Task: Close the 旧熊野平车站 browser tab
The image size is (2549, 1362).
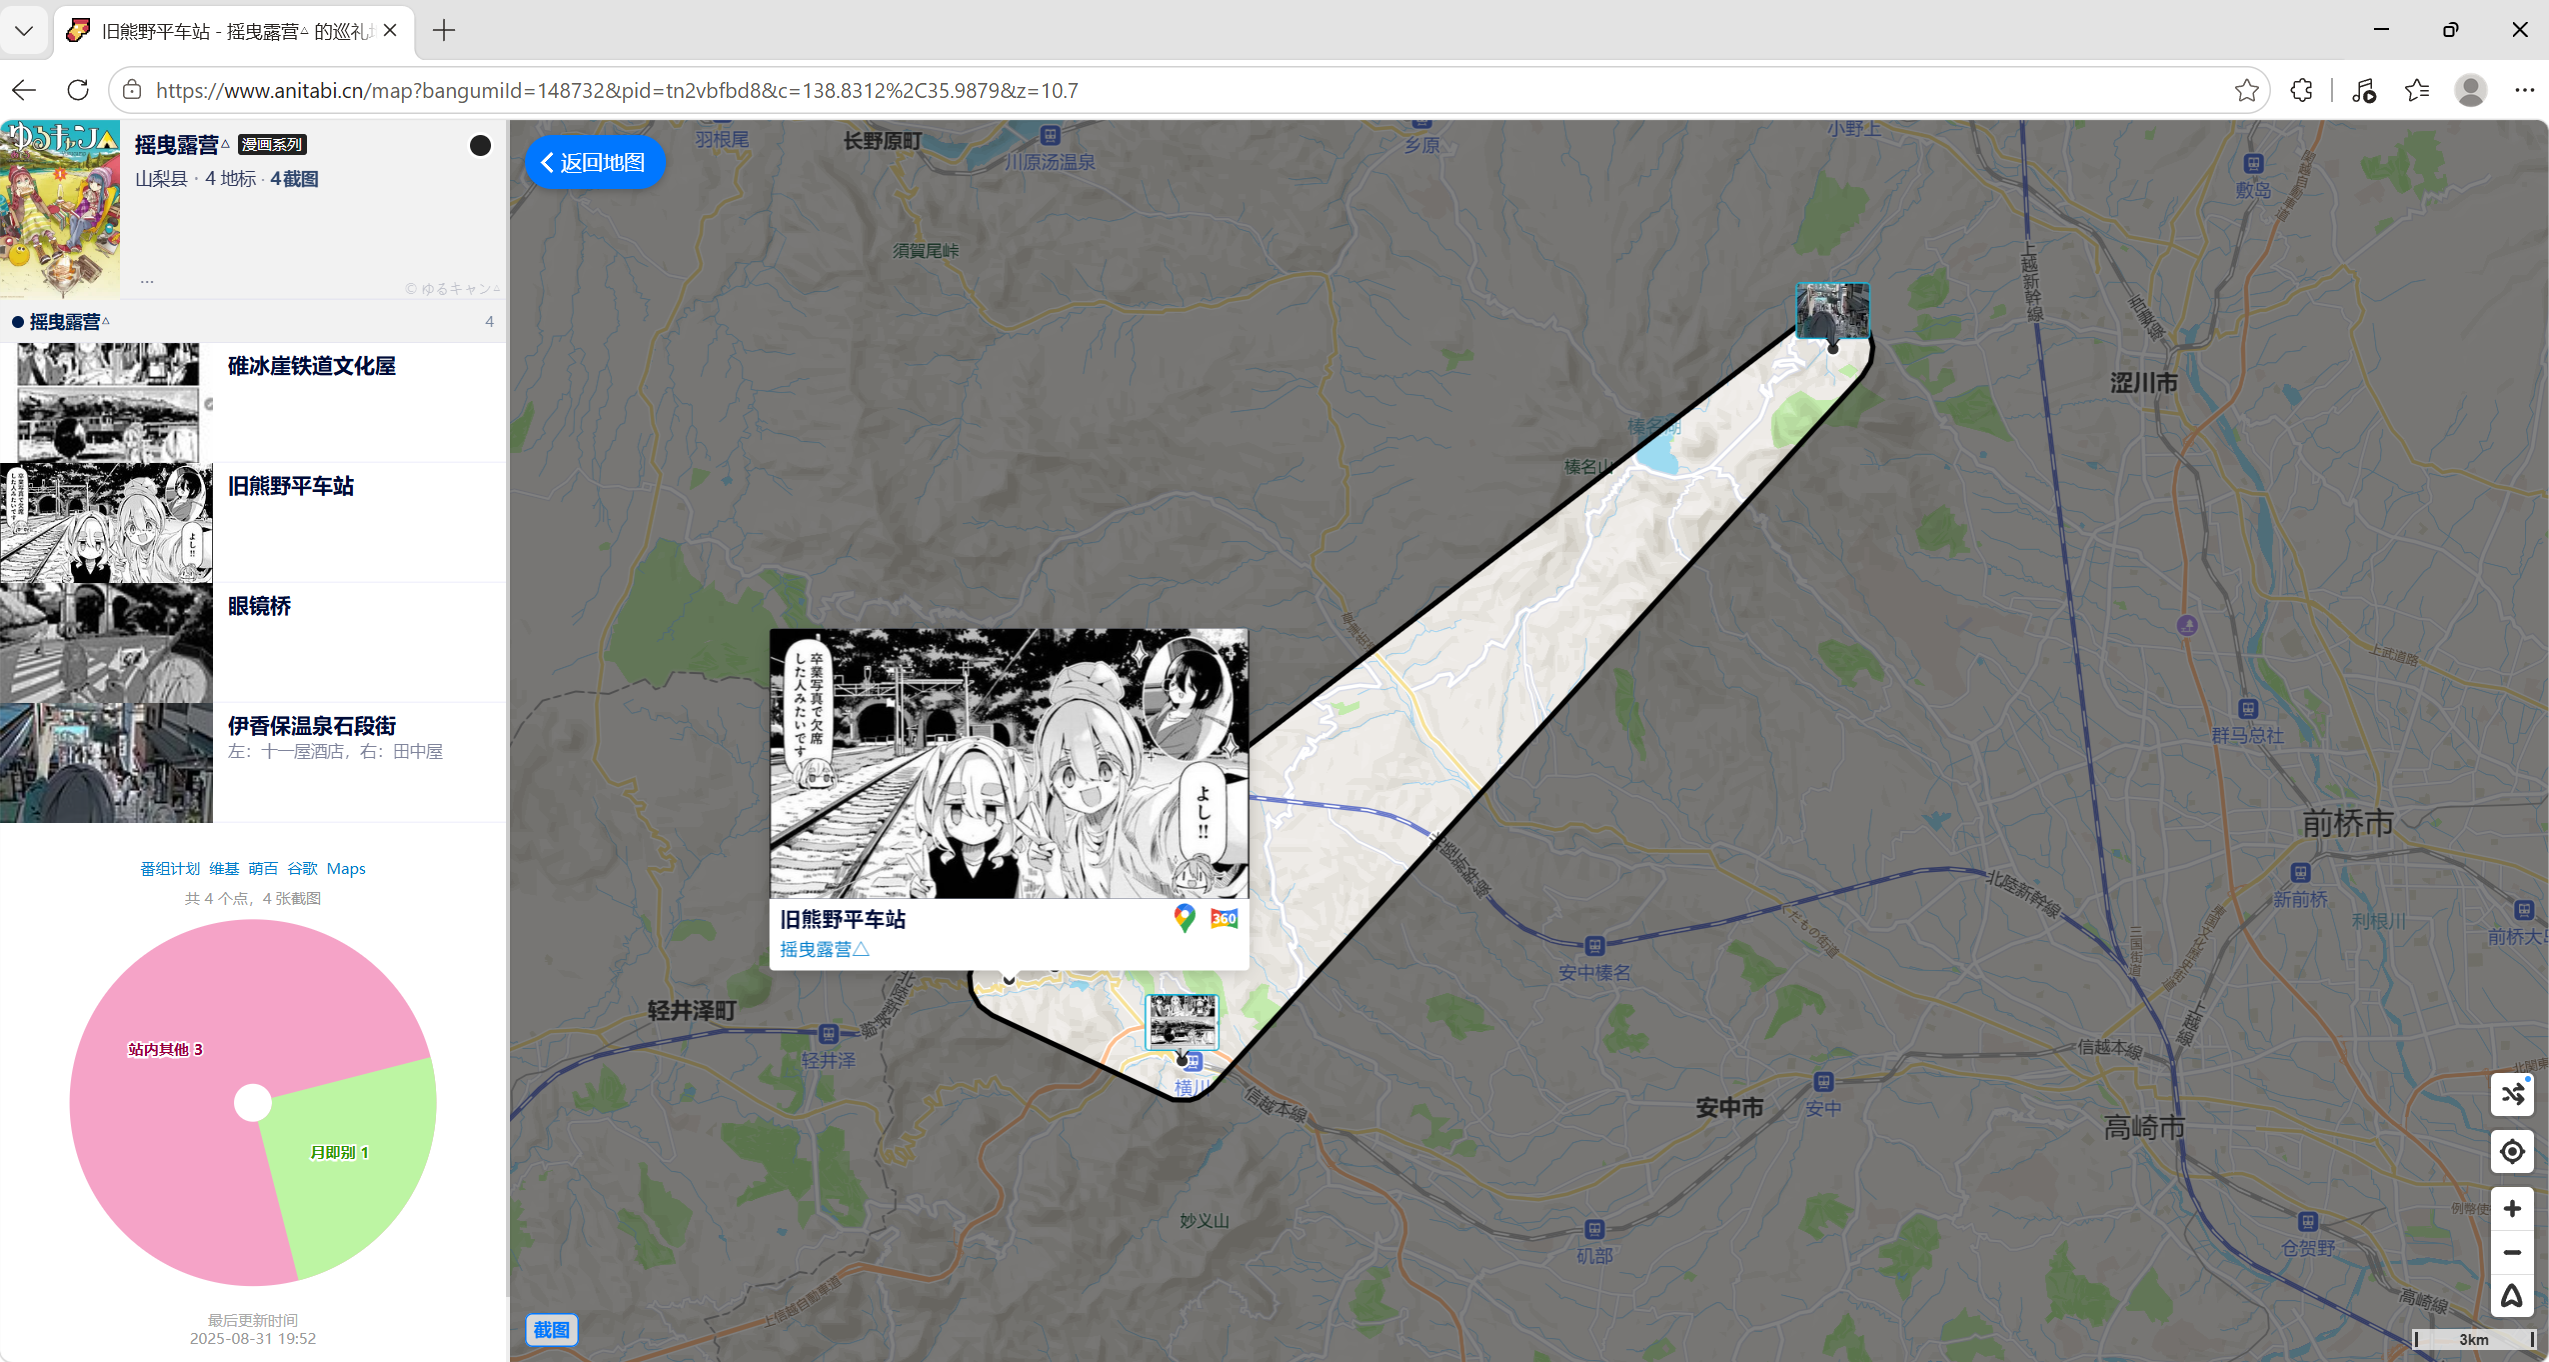Action: [390, 31]
